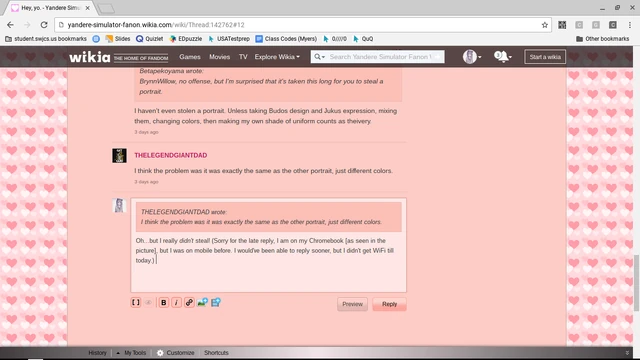640x360 pixels.
Task: Click the Wikia logo
Action: tap(89, 57)
